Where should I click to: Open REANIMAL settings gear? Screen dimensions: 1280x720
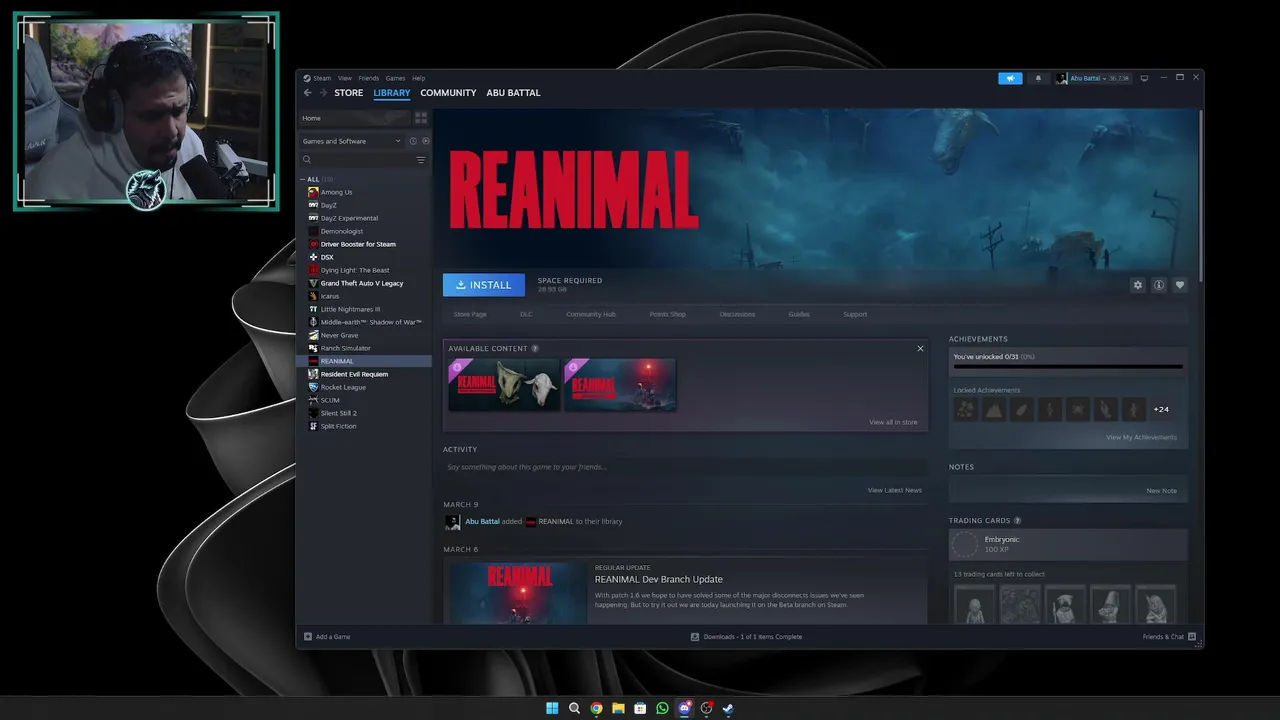[1137, 285]
